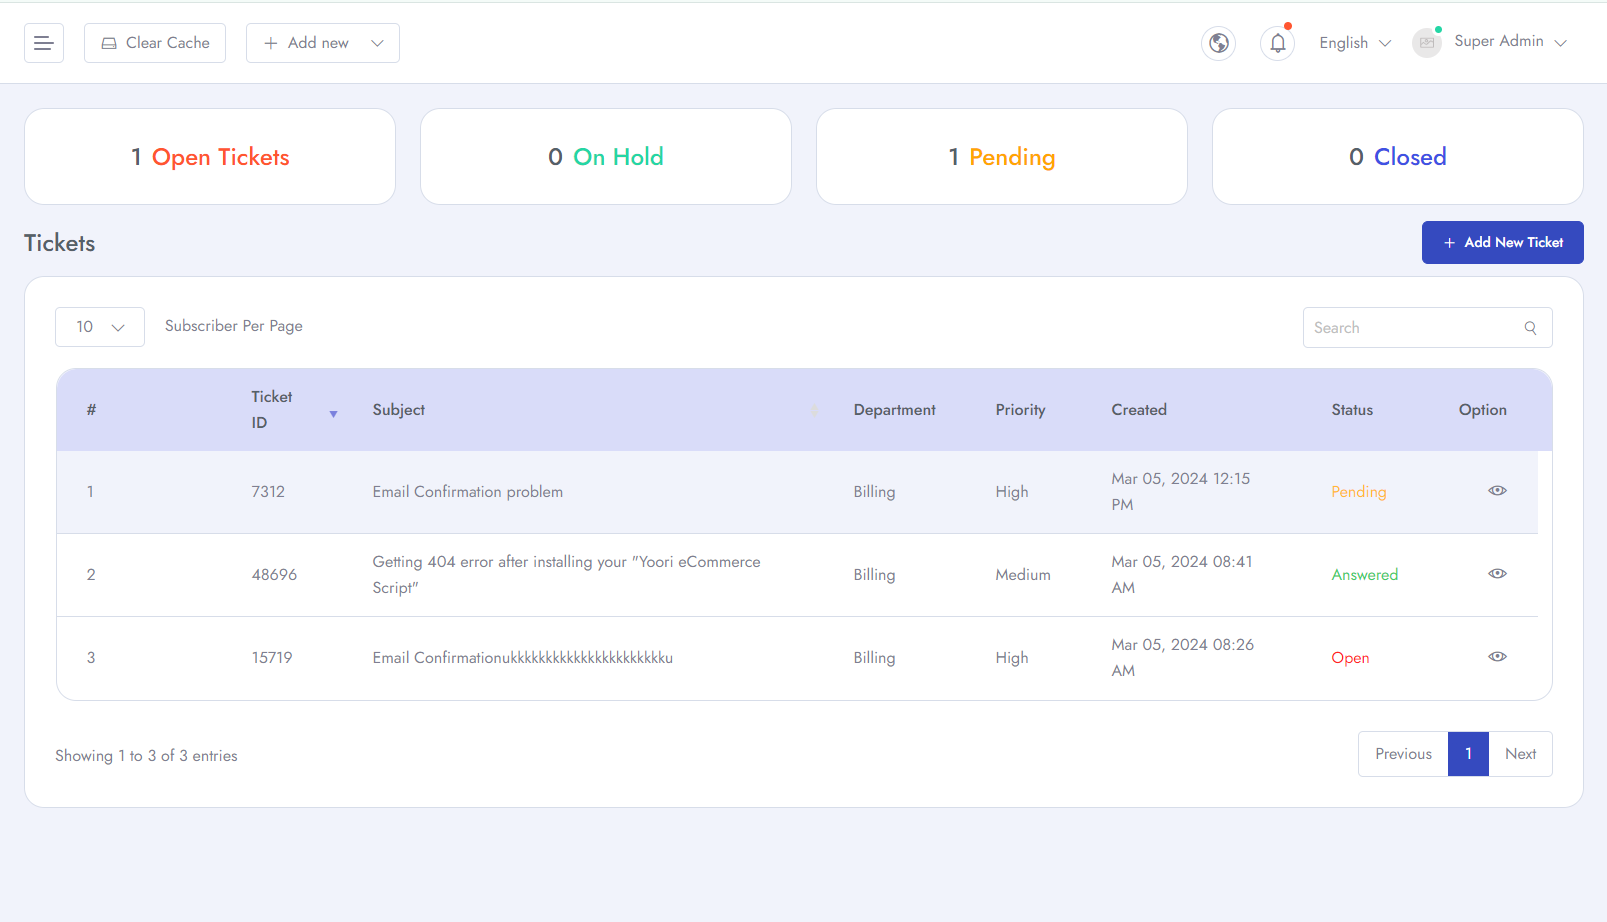The image size is (1607, 922).
Task: Toggle the hamburger sidebar menu
Action: (x=44, y=43)
